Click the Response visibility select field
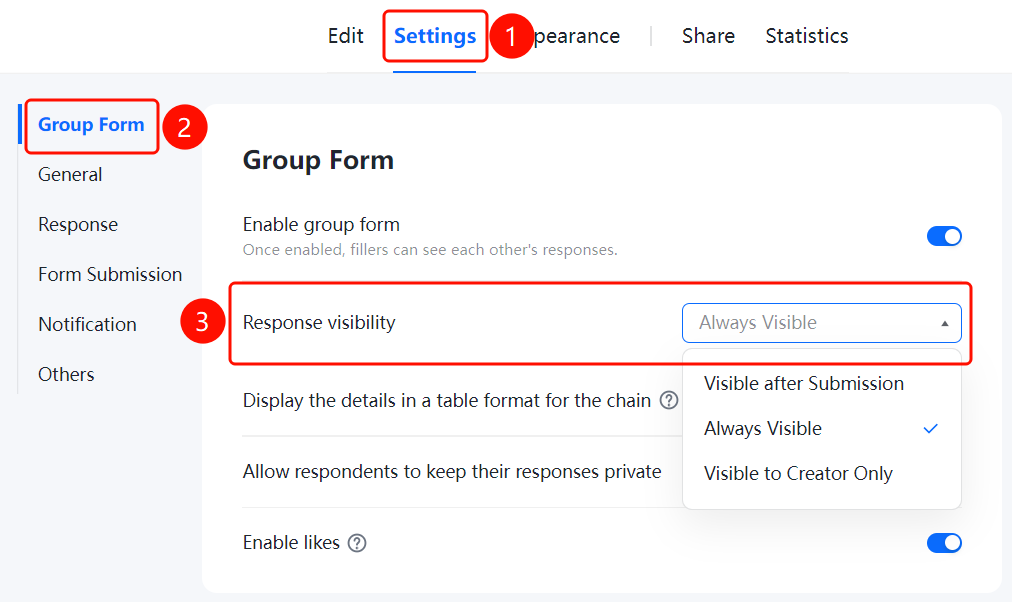The width and height of the screenshot is (1012, 602). [822, 323]
